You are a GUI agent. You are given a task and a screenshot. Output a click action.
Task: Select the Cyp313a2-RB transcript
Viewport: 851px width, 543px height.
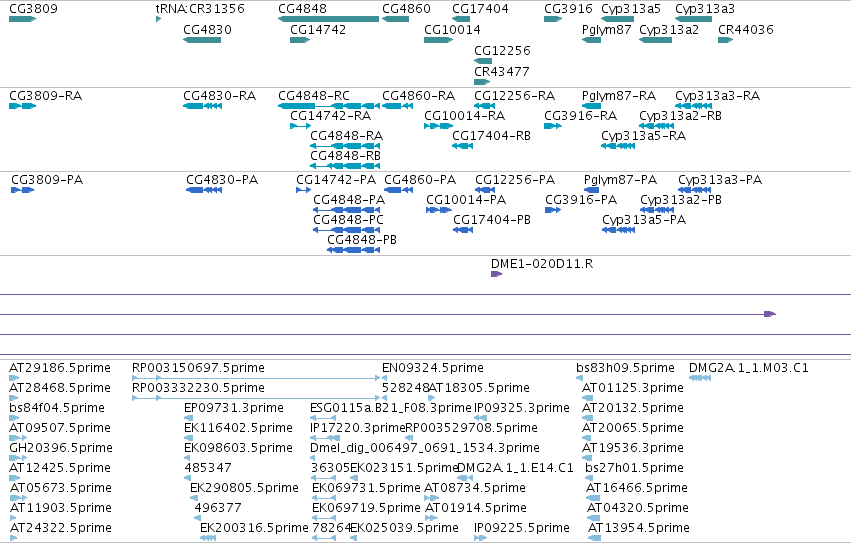coord(657,126)
